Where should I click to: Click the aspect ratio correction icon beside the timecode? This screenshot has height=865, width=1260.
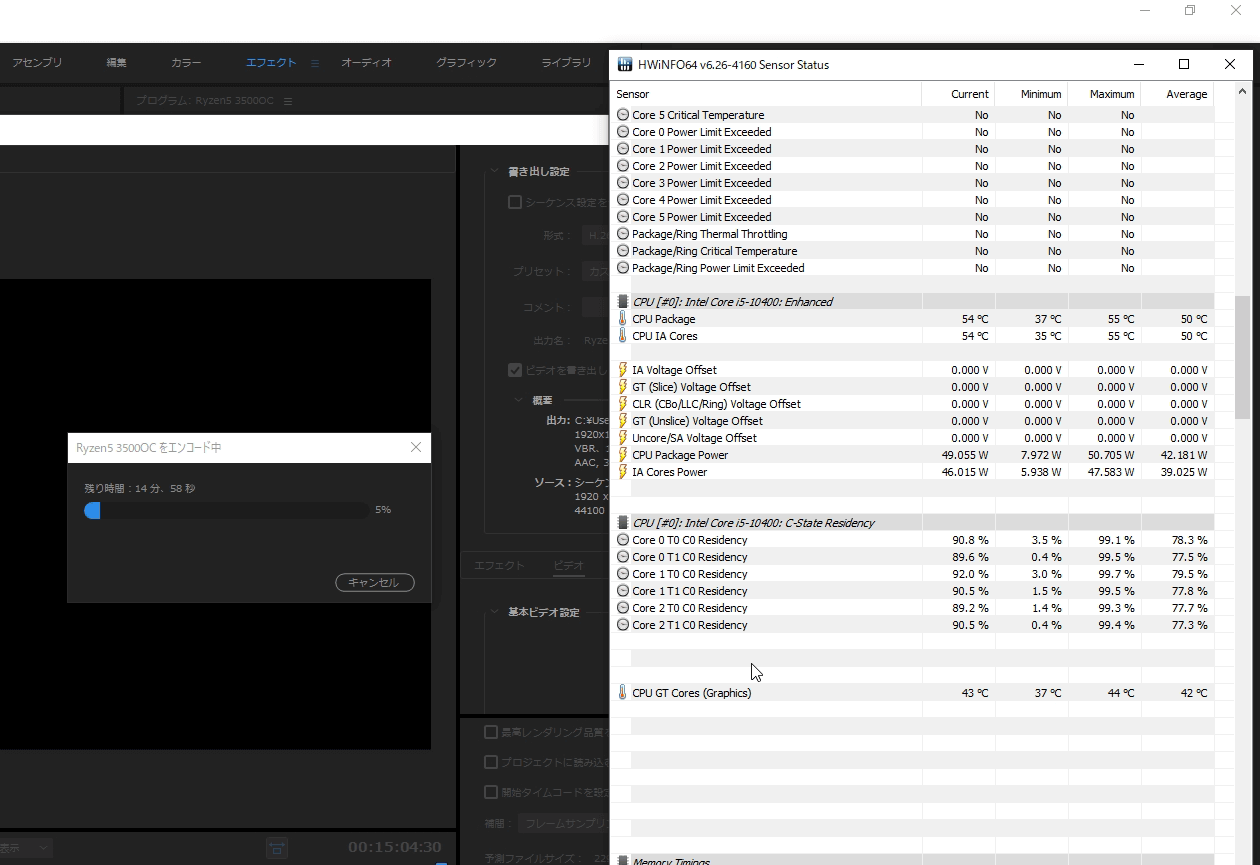coord(277,847)
